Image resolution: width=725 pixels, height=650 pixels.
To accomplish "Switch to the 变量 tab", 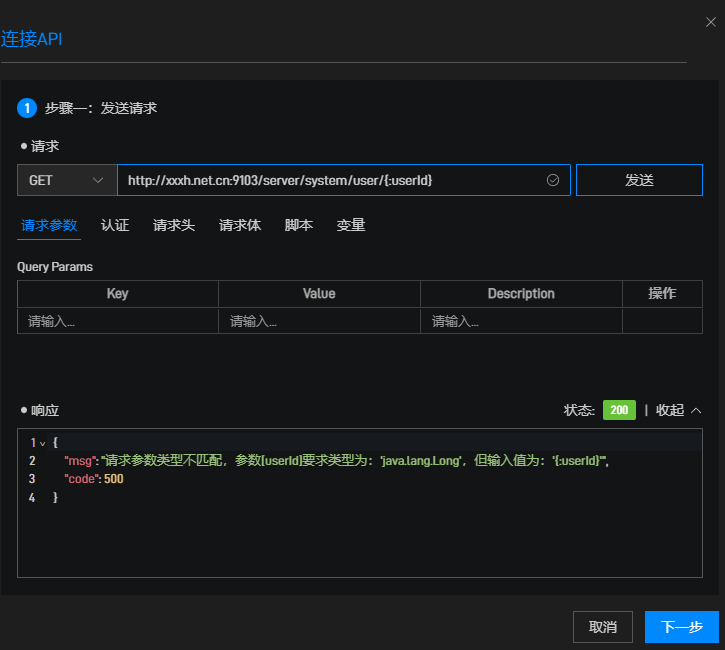I will pos(351,225).
